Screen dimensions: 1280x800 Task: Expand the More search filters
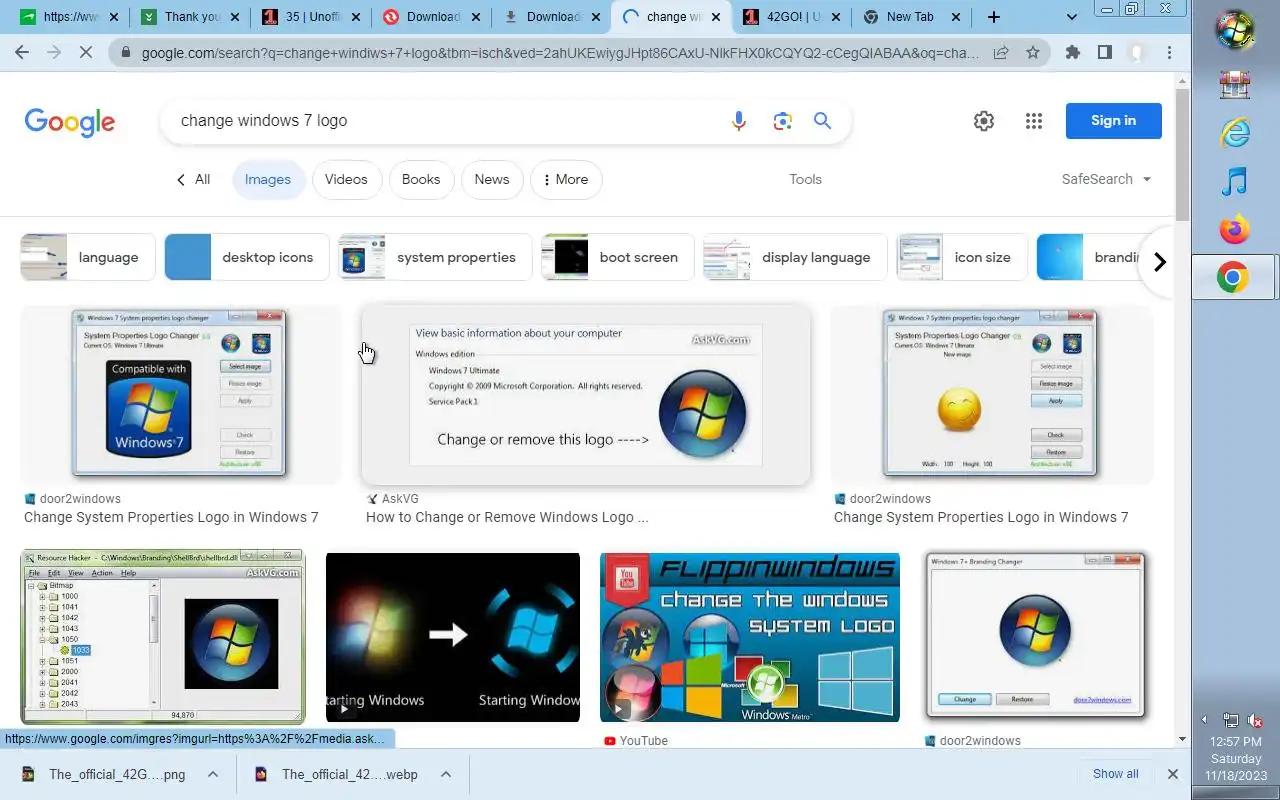pos(566,180)
